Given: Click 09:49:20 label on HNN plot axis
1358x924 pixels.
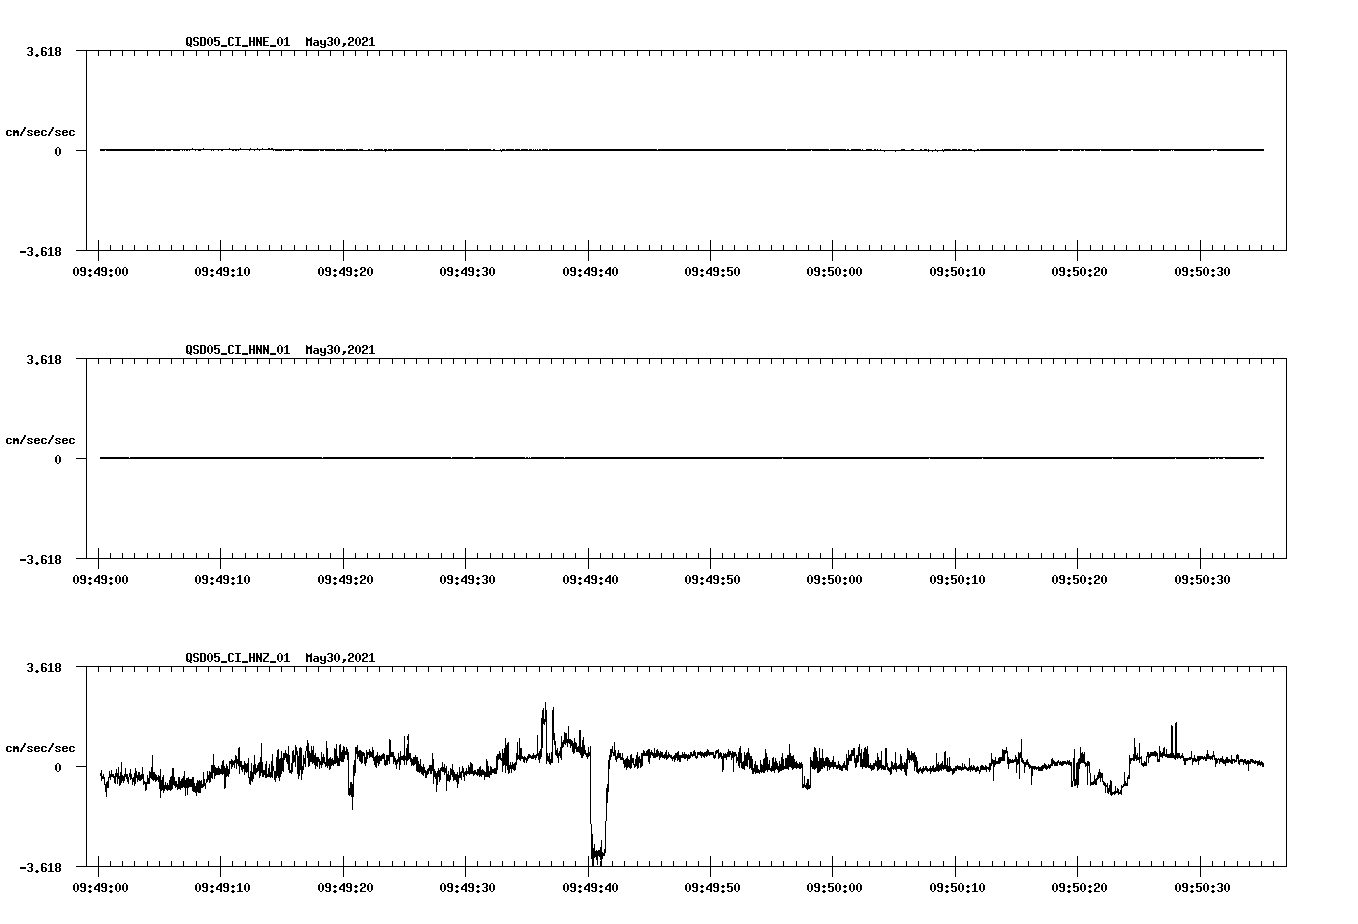Looking at the screenshot, I should click(344, 579).
